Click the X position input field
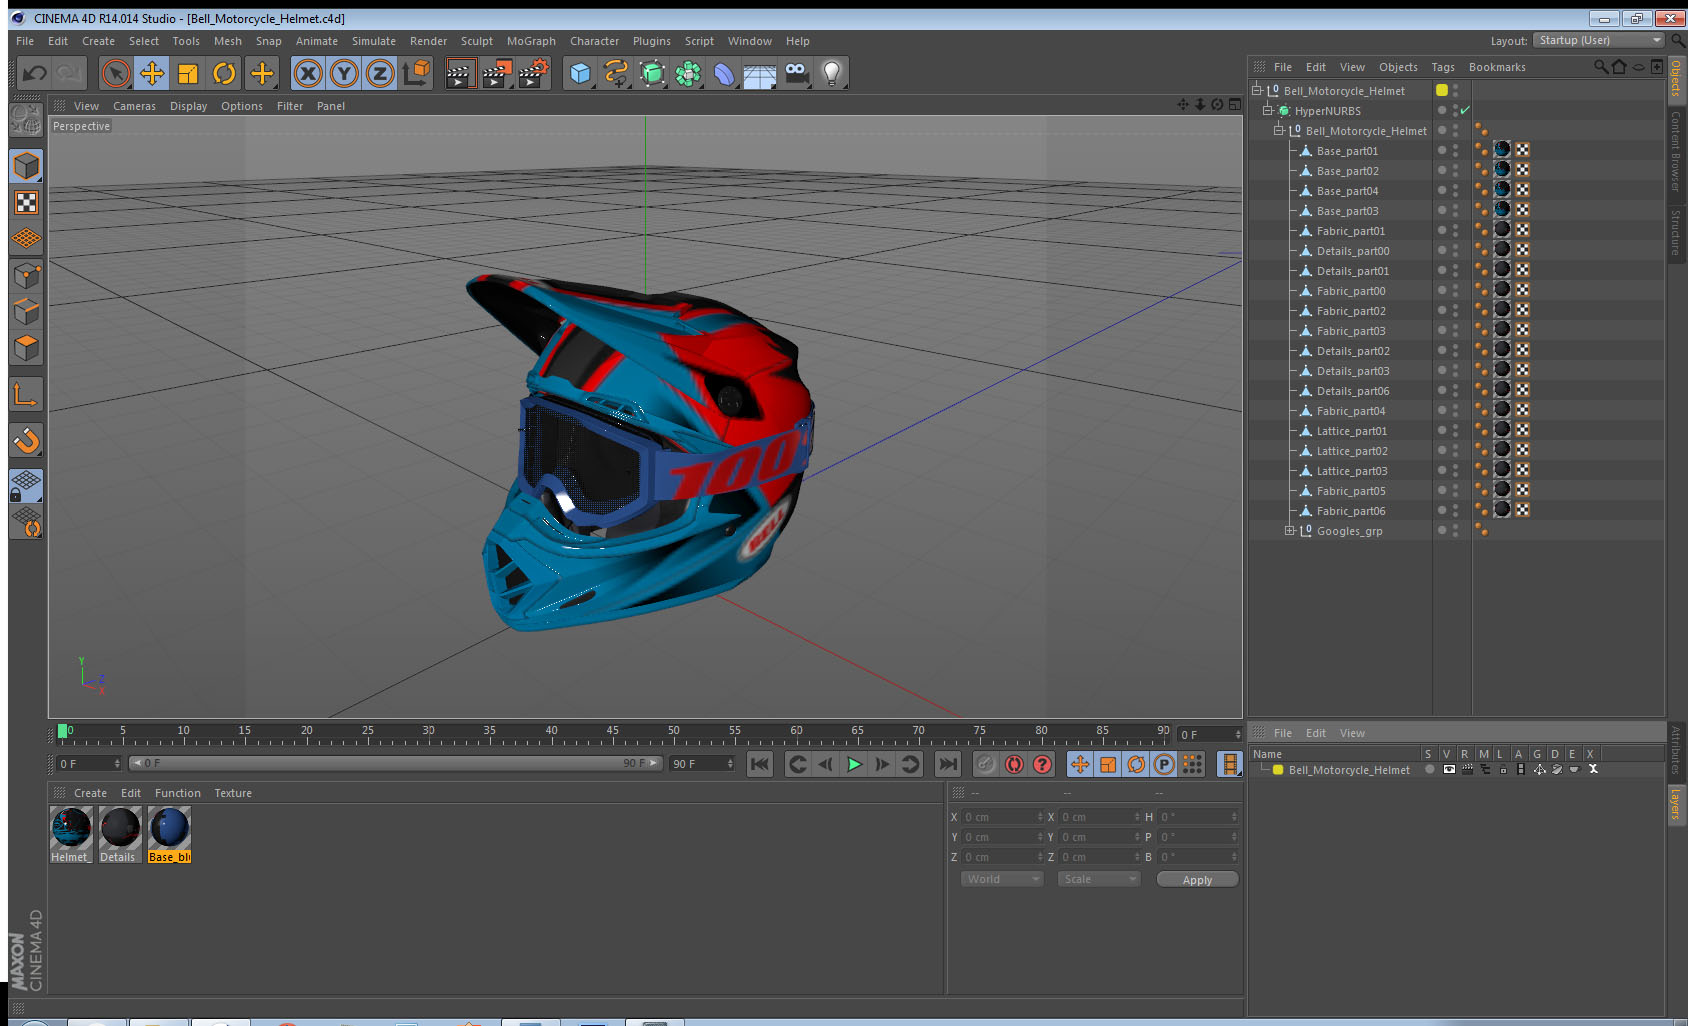This screenshot has height=1026, width=1688. coord(1003,817)
